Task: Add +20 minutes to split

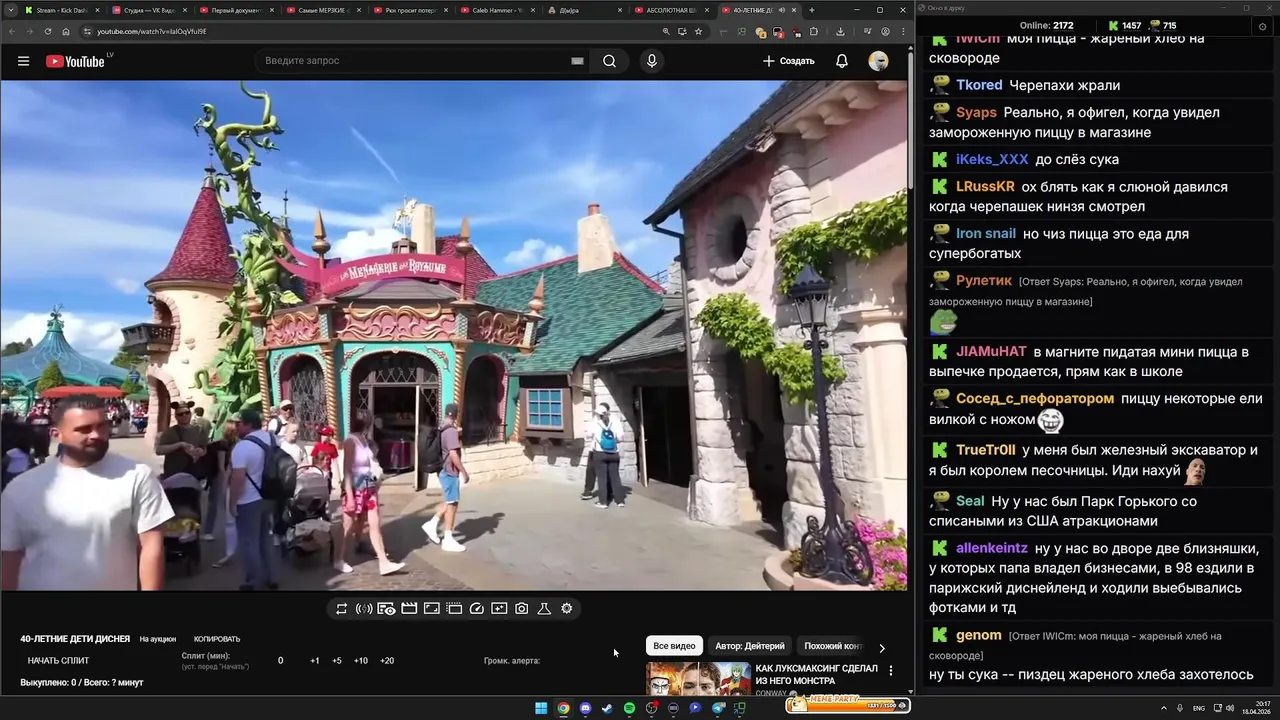Action: [x=387, y=661]
